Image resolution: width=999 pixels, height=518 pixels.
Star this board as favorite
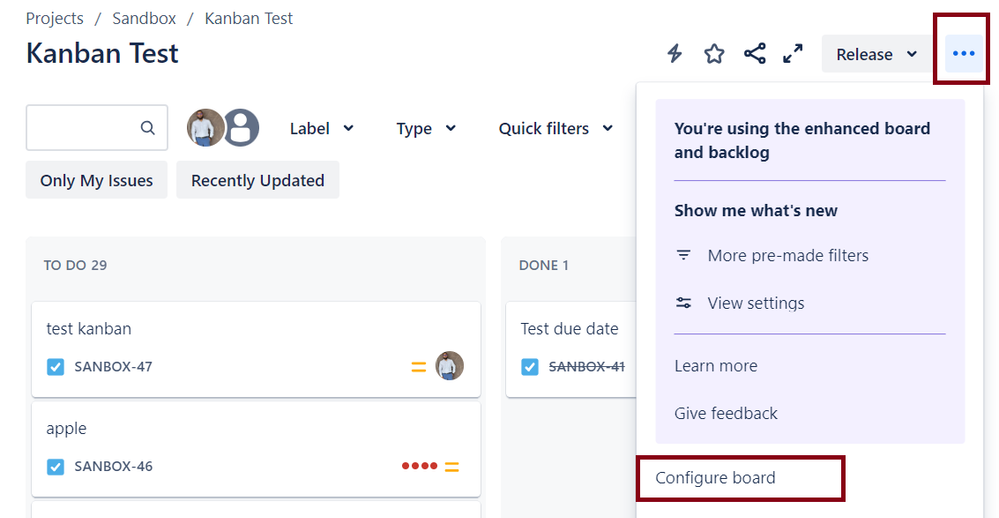[714, 54]
